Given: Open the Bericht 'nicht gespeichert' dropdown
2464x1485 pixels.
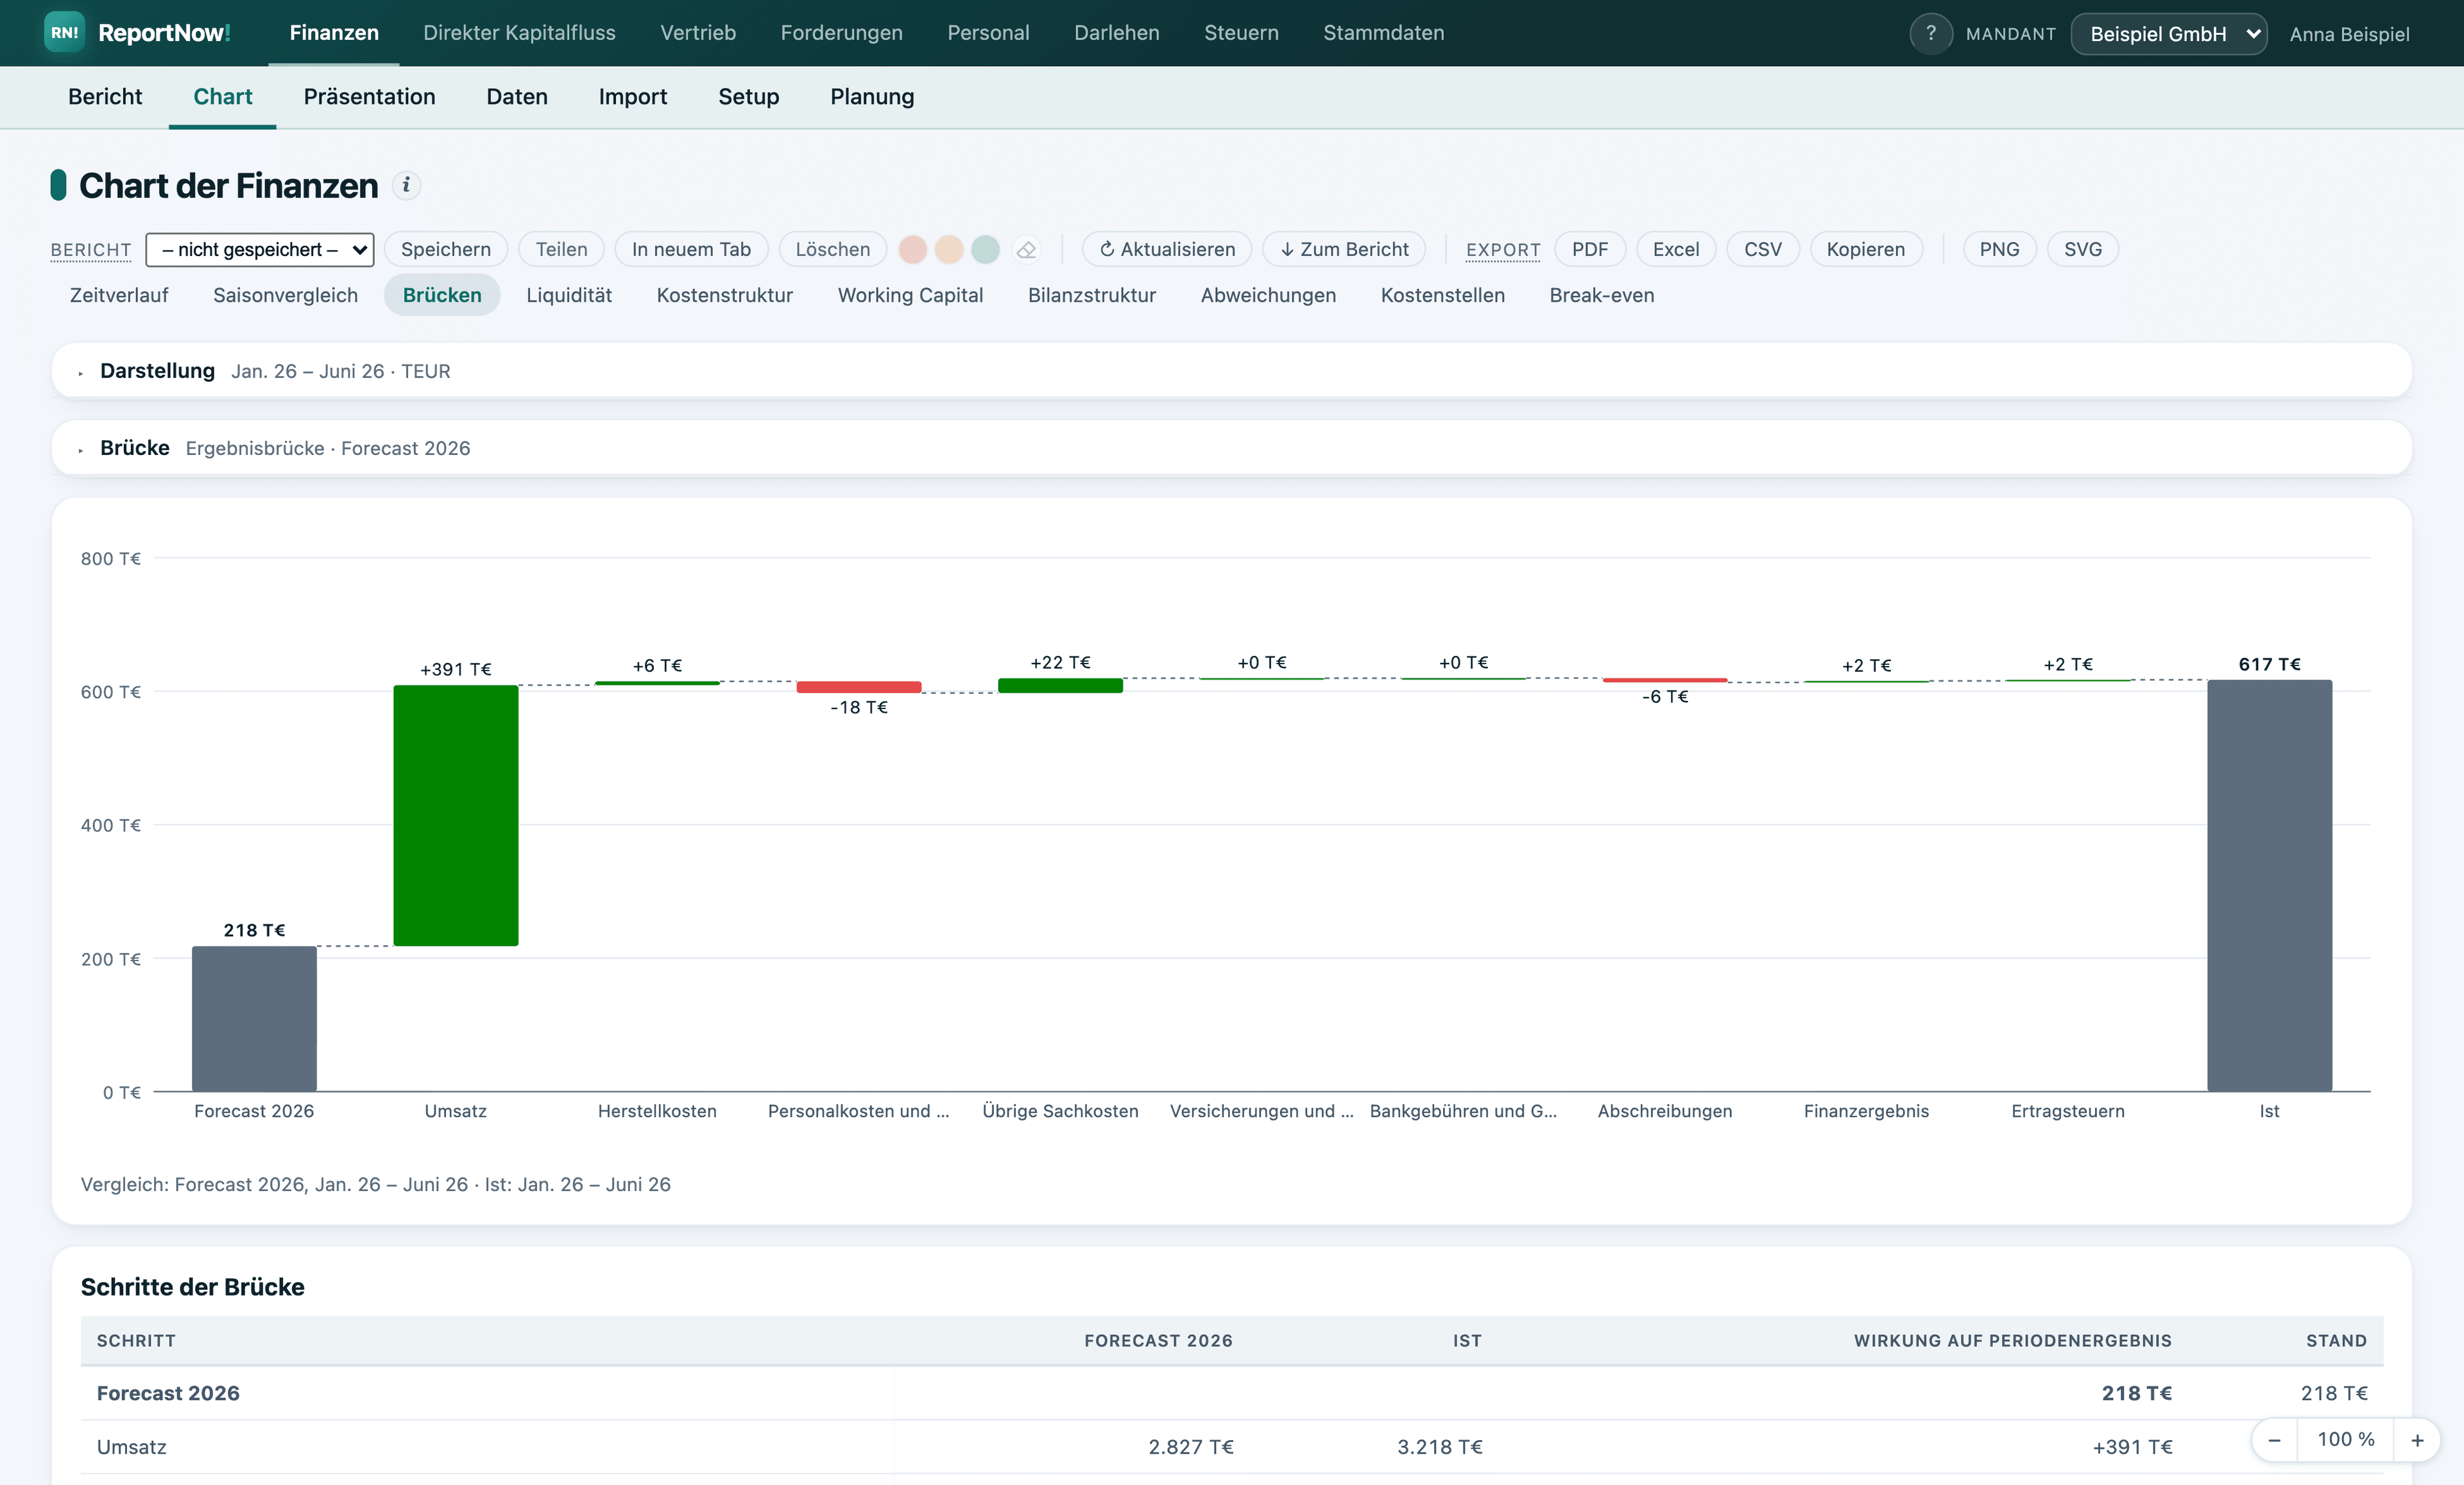Looking at the screenshot, I should pos(260,250).
